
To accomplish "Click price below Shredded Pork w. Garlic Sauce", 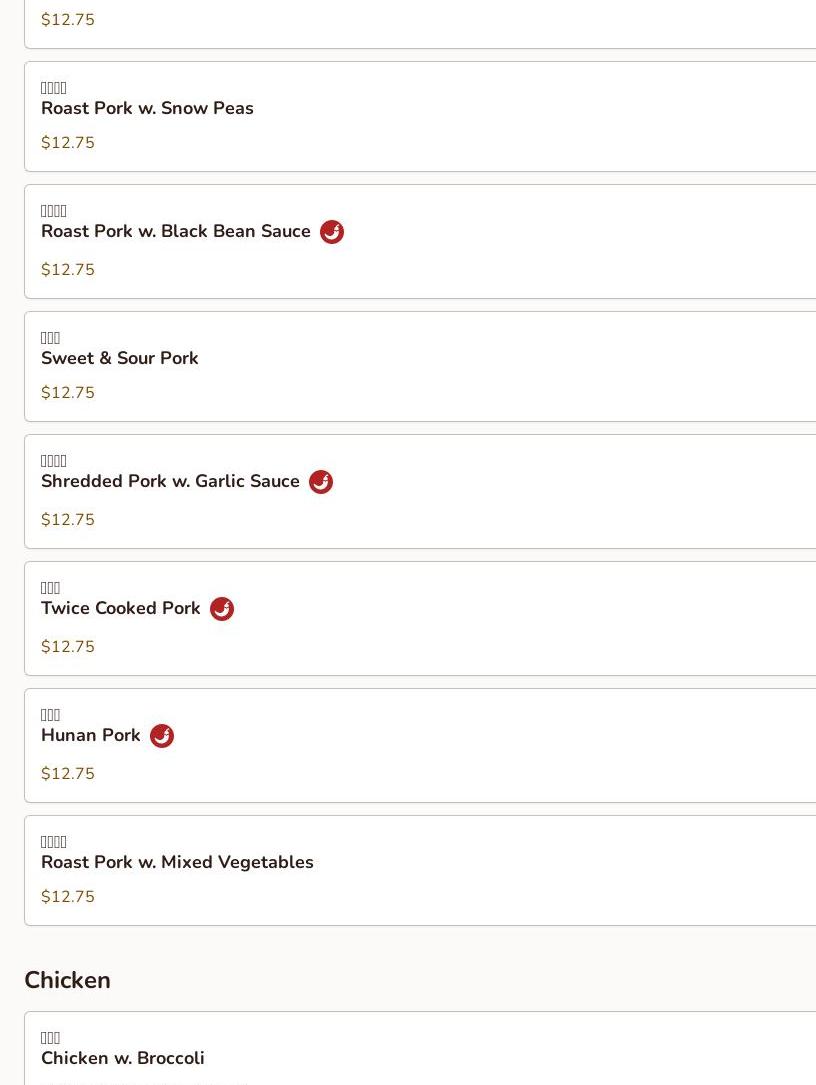I will (x=68, y=520).
